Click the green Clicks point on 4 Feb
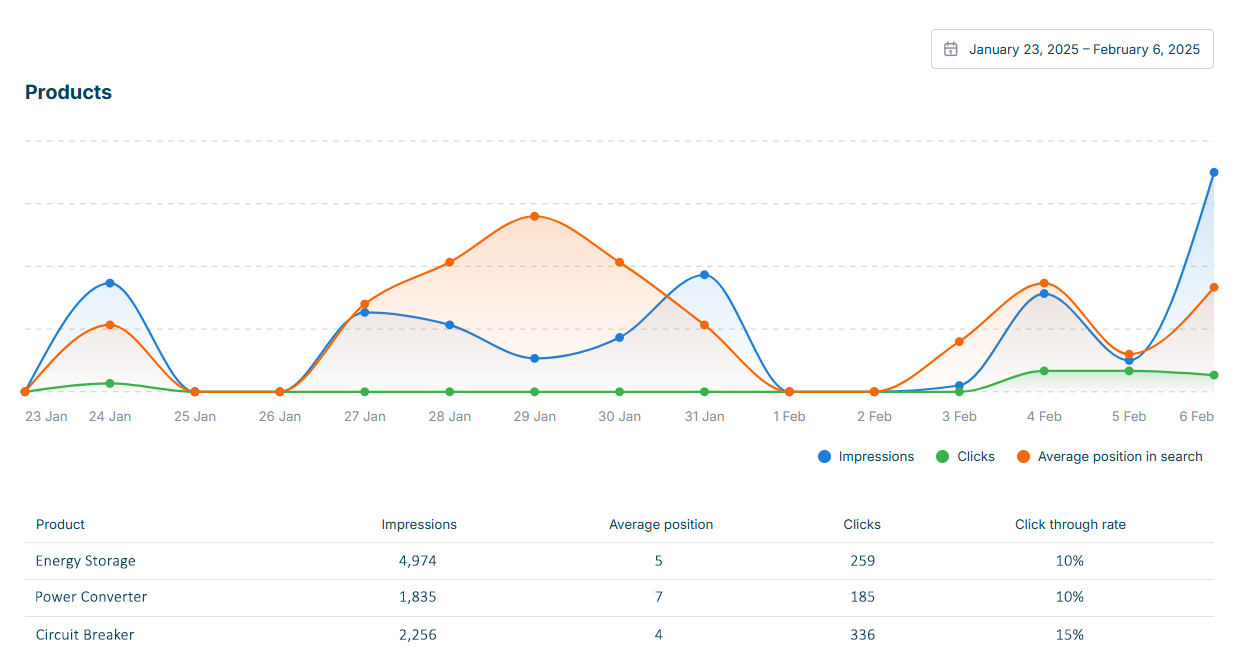The height and width of the screenshot is (668, 1242). pos(1044,371)
